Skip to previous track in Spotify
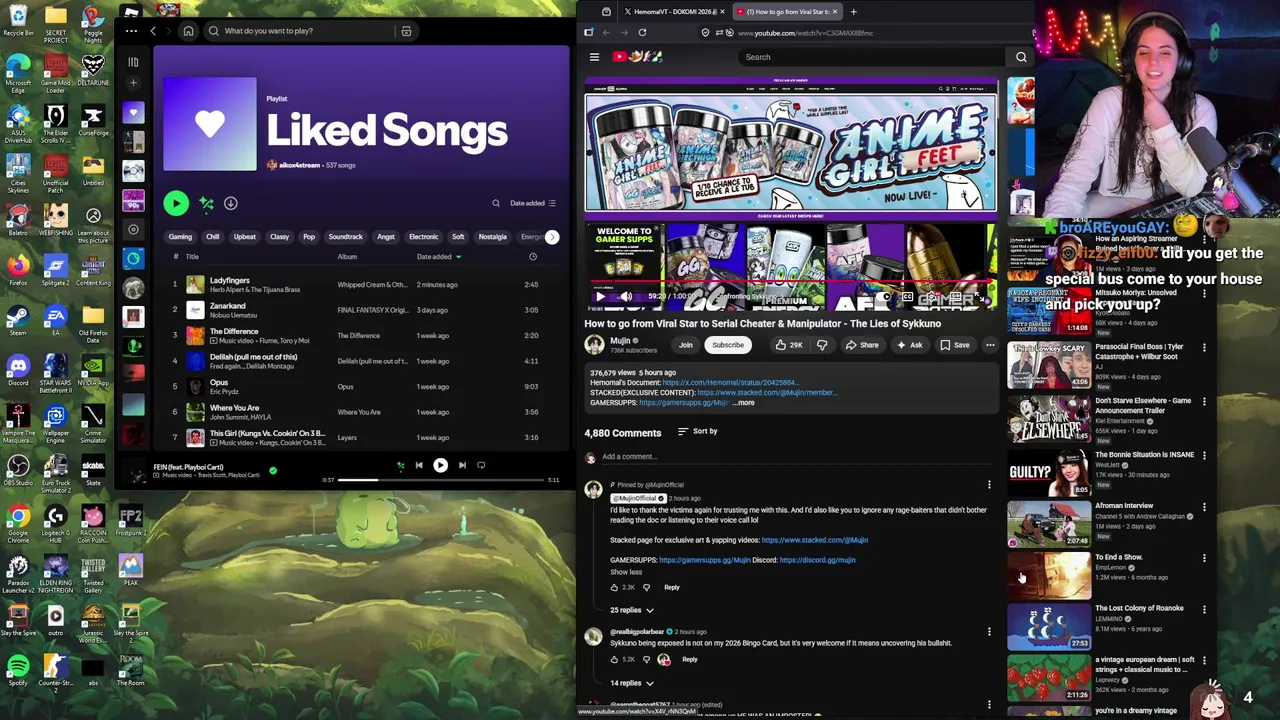Viewport: 1280px width, 720px height. (419, 465)
